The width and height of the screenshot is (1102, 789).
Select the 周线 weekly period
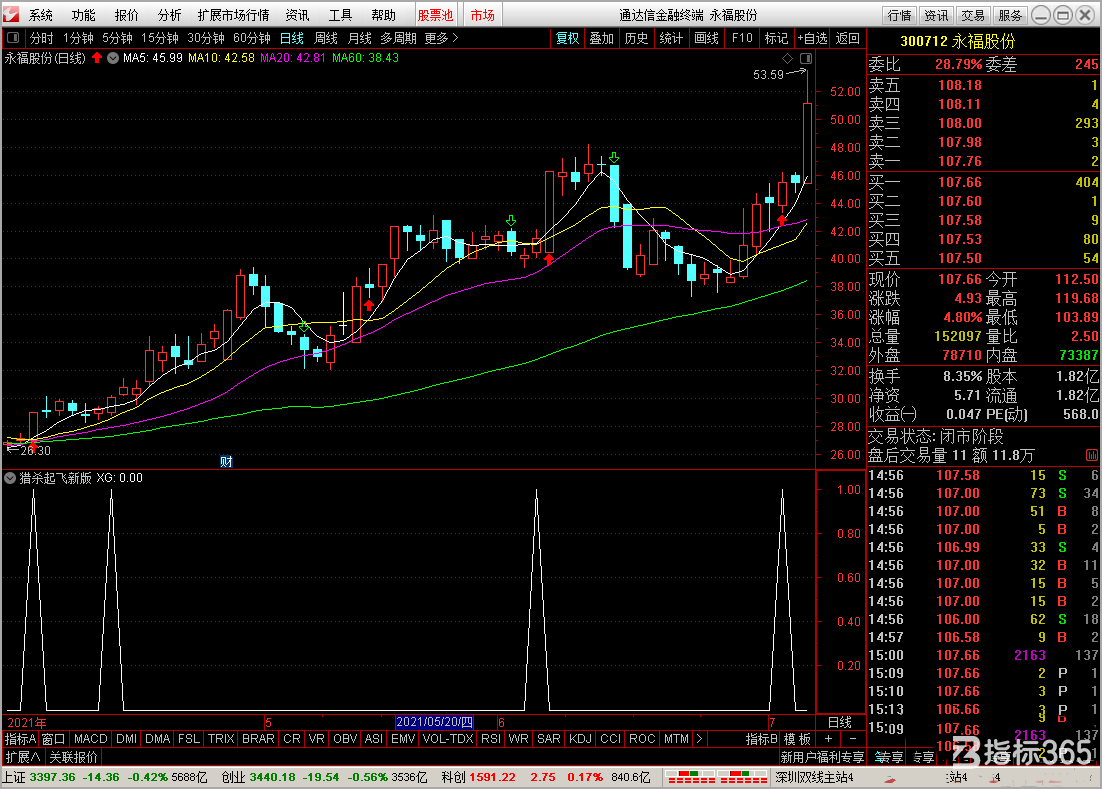click(x=326, y=38)
